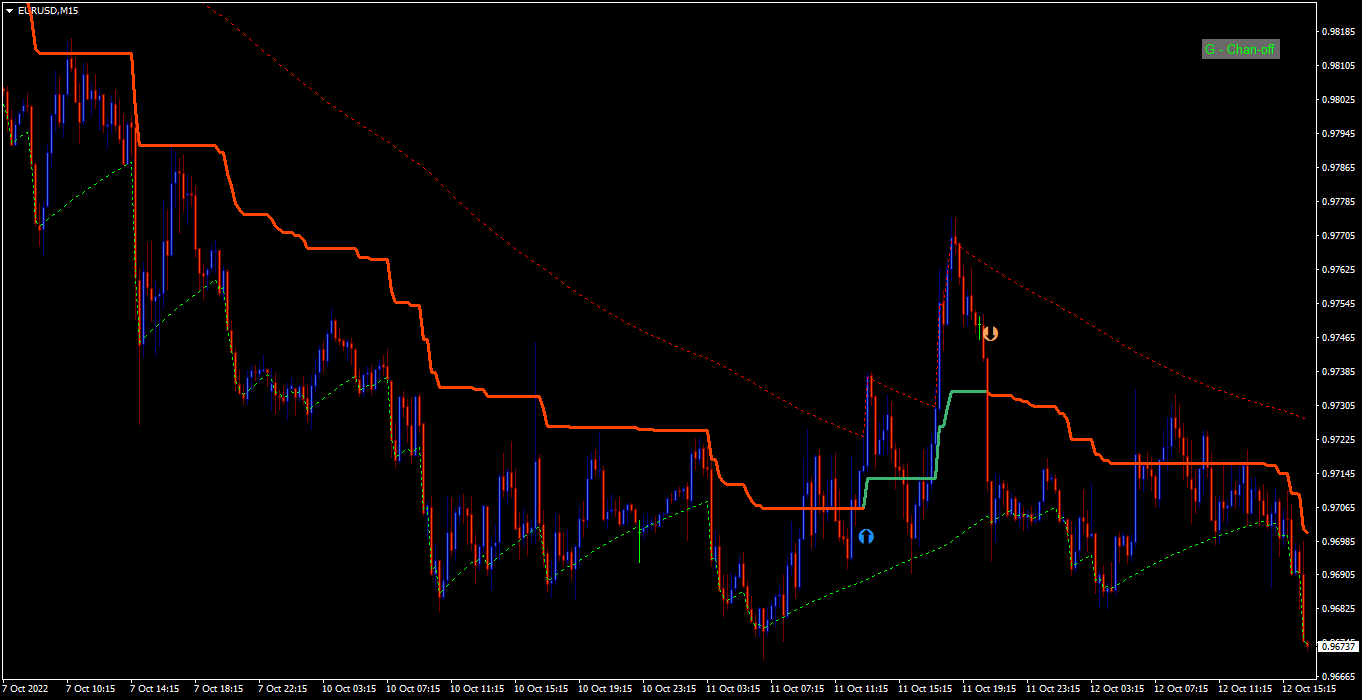Viewport: 1362px width, 700px height.
Task: Click the 11 Oct 03:15 time label
Action: click(x=733, y=689)
